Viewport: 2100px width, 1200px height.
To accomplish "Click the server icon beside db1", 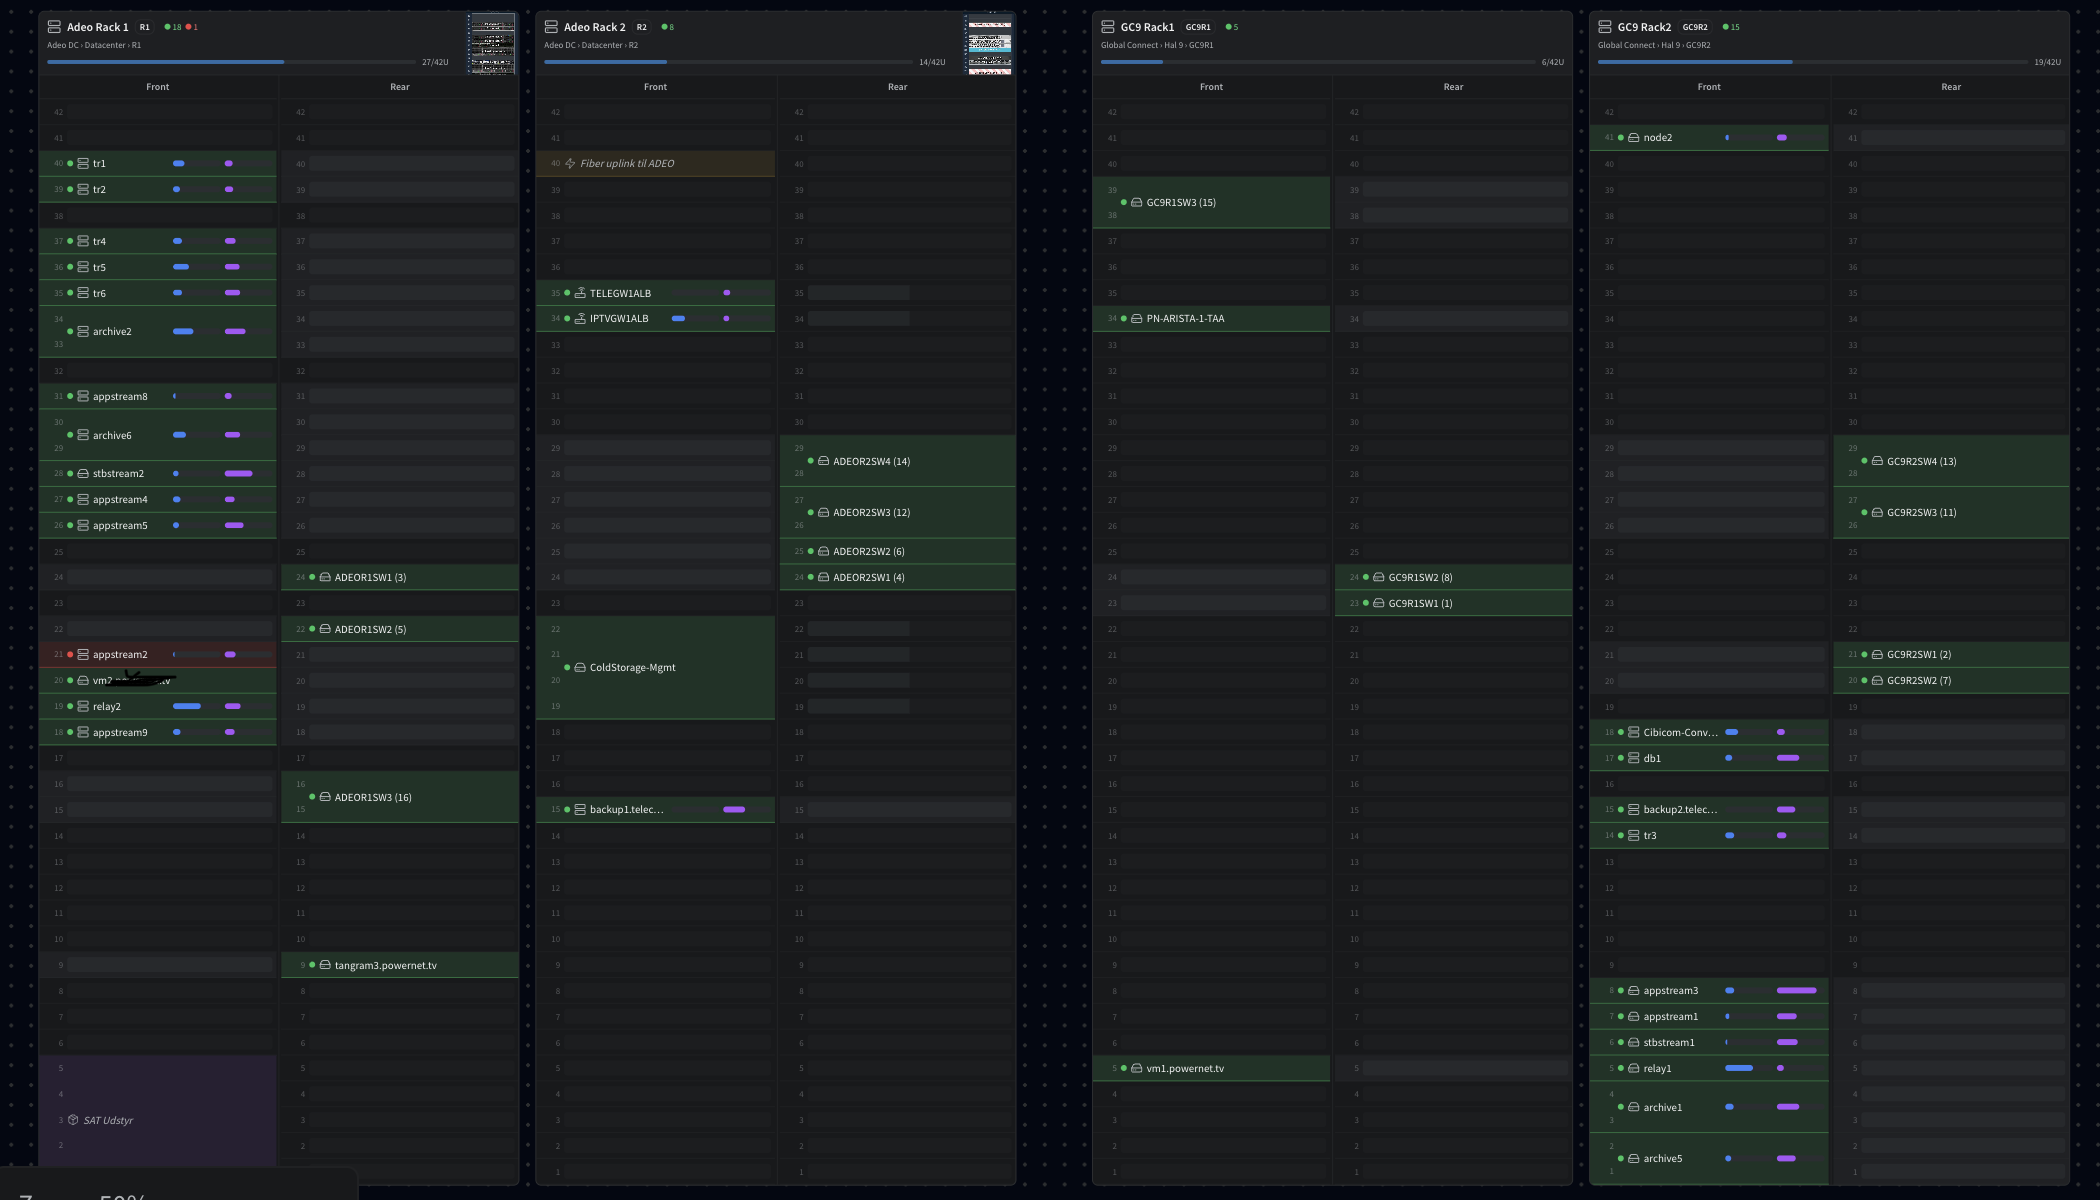I will click(1633, 758).
